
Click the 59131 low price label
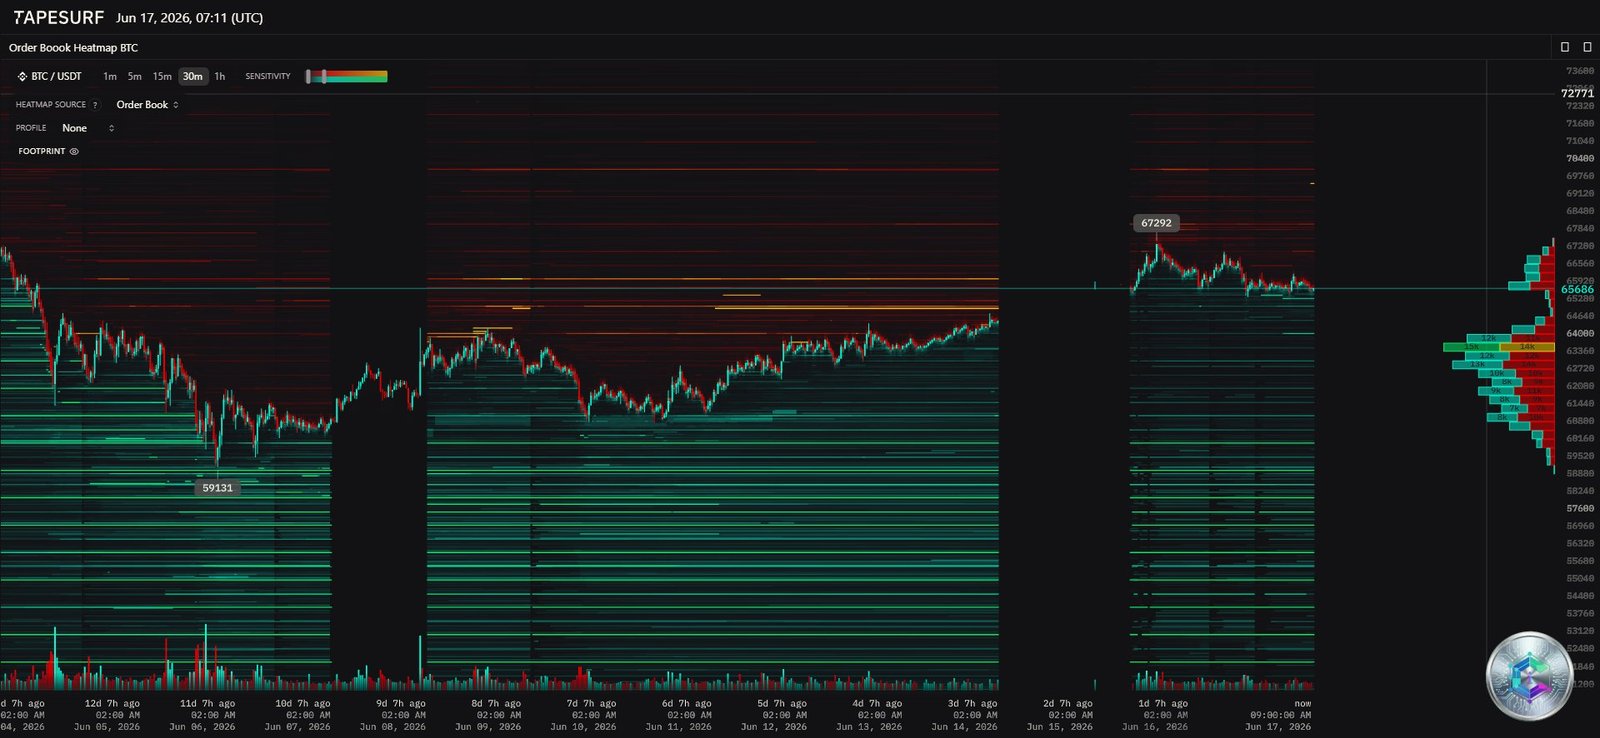coord(217,488)
